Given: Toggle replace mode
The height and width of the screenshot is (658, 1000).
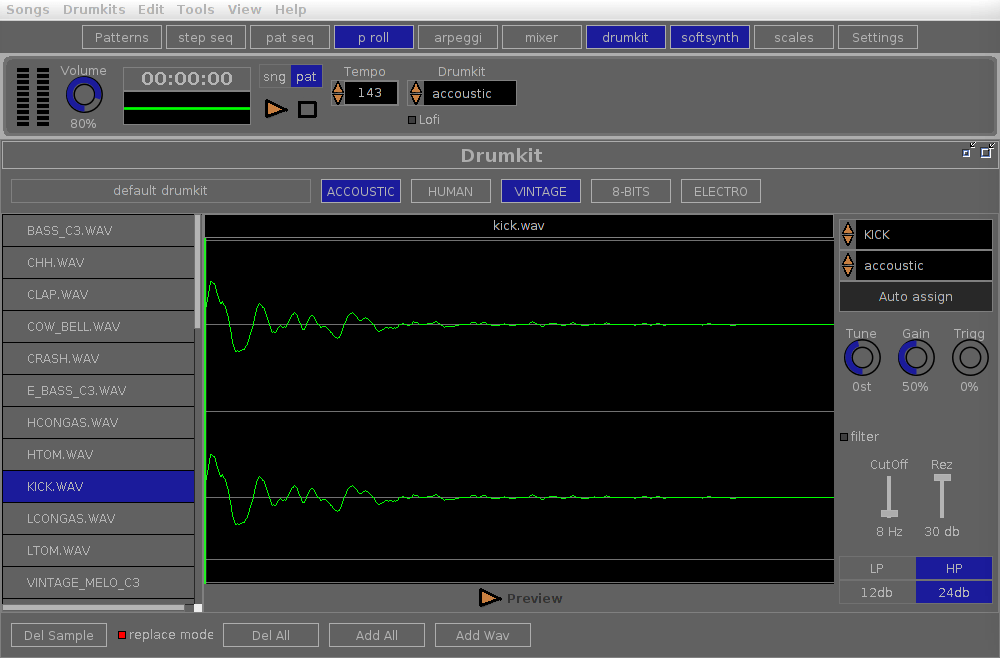Looking at the screenshot, I should coord(121,634).
